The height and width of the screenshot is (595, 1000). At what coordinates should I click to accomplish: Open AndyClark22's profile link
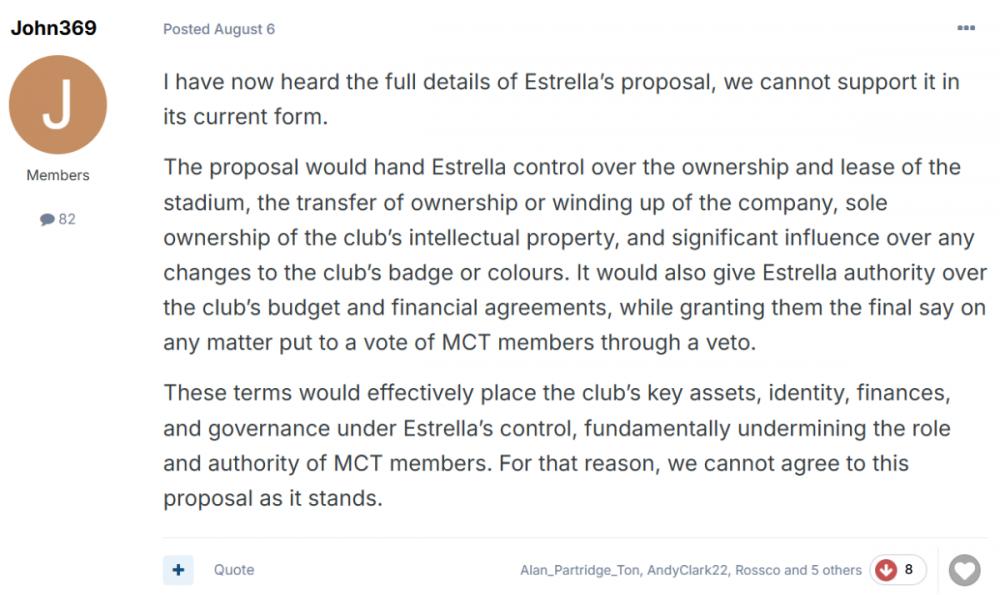click(688, 570)
